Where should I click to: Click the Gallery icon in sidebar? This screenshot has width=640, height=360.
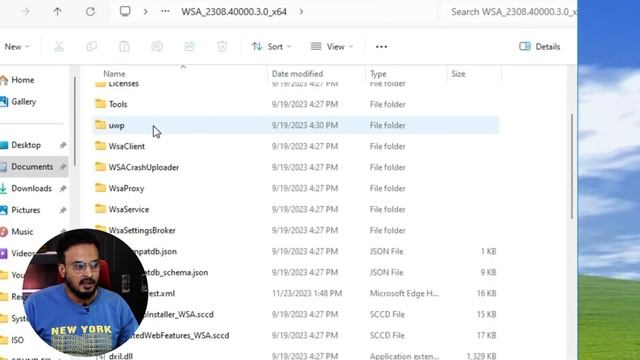coord(4,102)
